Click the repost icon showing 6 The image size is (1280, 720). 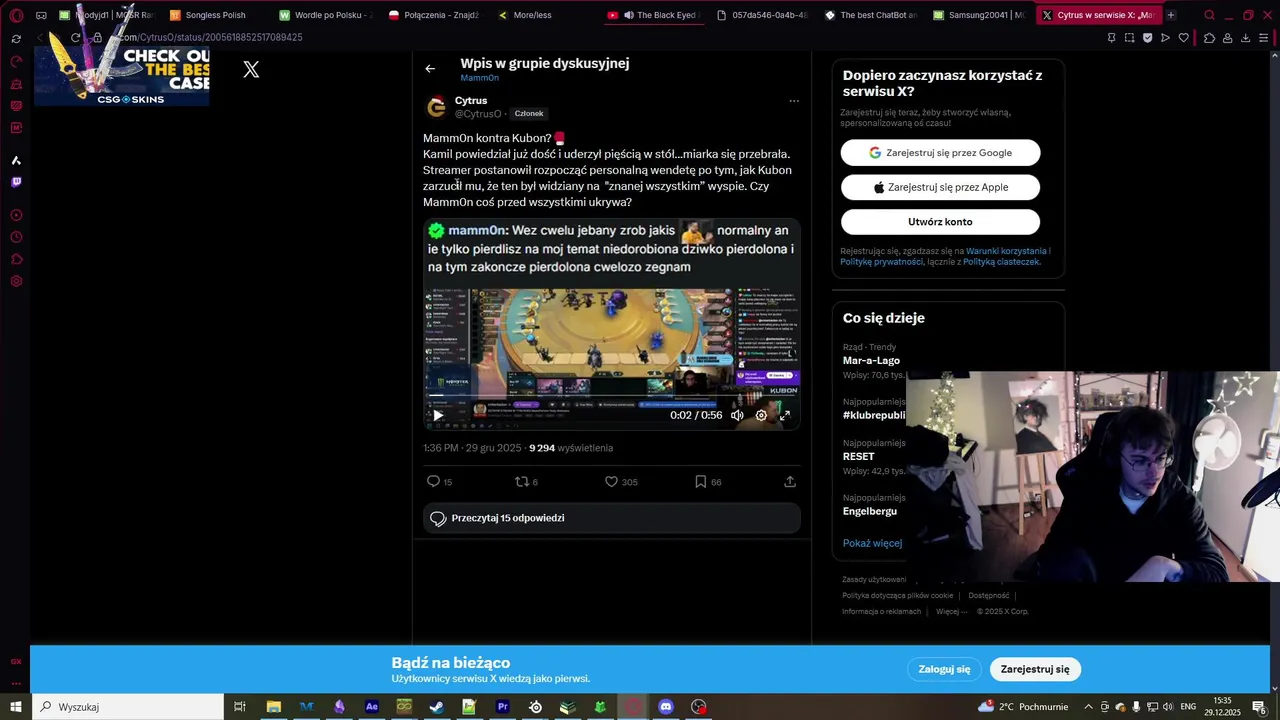pyautogui.click(x=521, y=481)
